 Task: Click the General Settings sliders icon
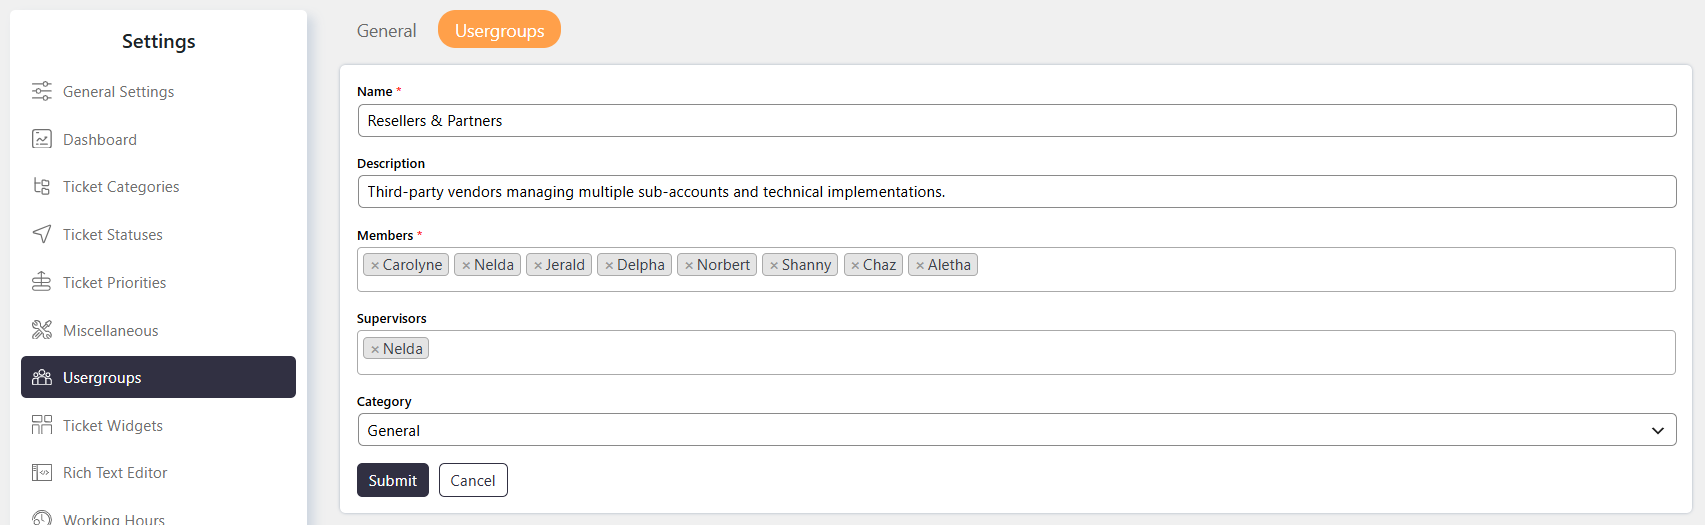tap(42, 91)
